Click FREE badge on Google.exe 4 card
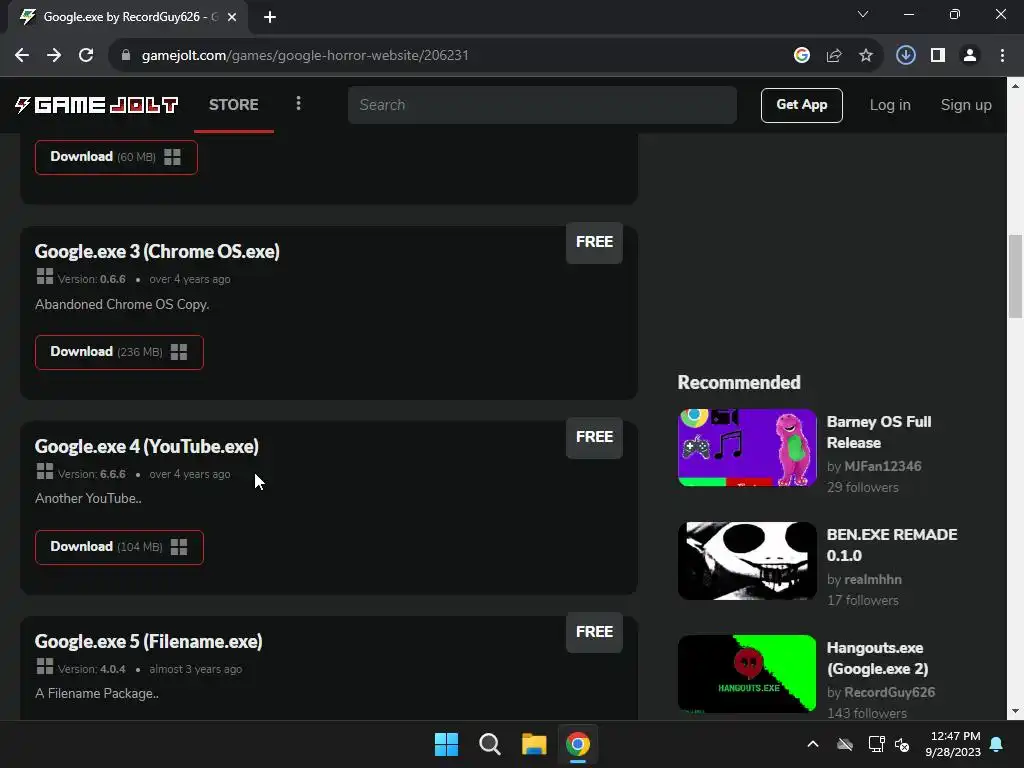1024x768 pixels. (594, 437)
